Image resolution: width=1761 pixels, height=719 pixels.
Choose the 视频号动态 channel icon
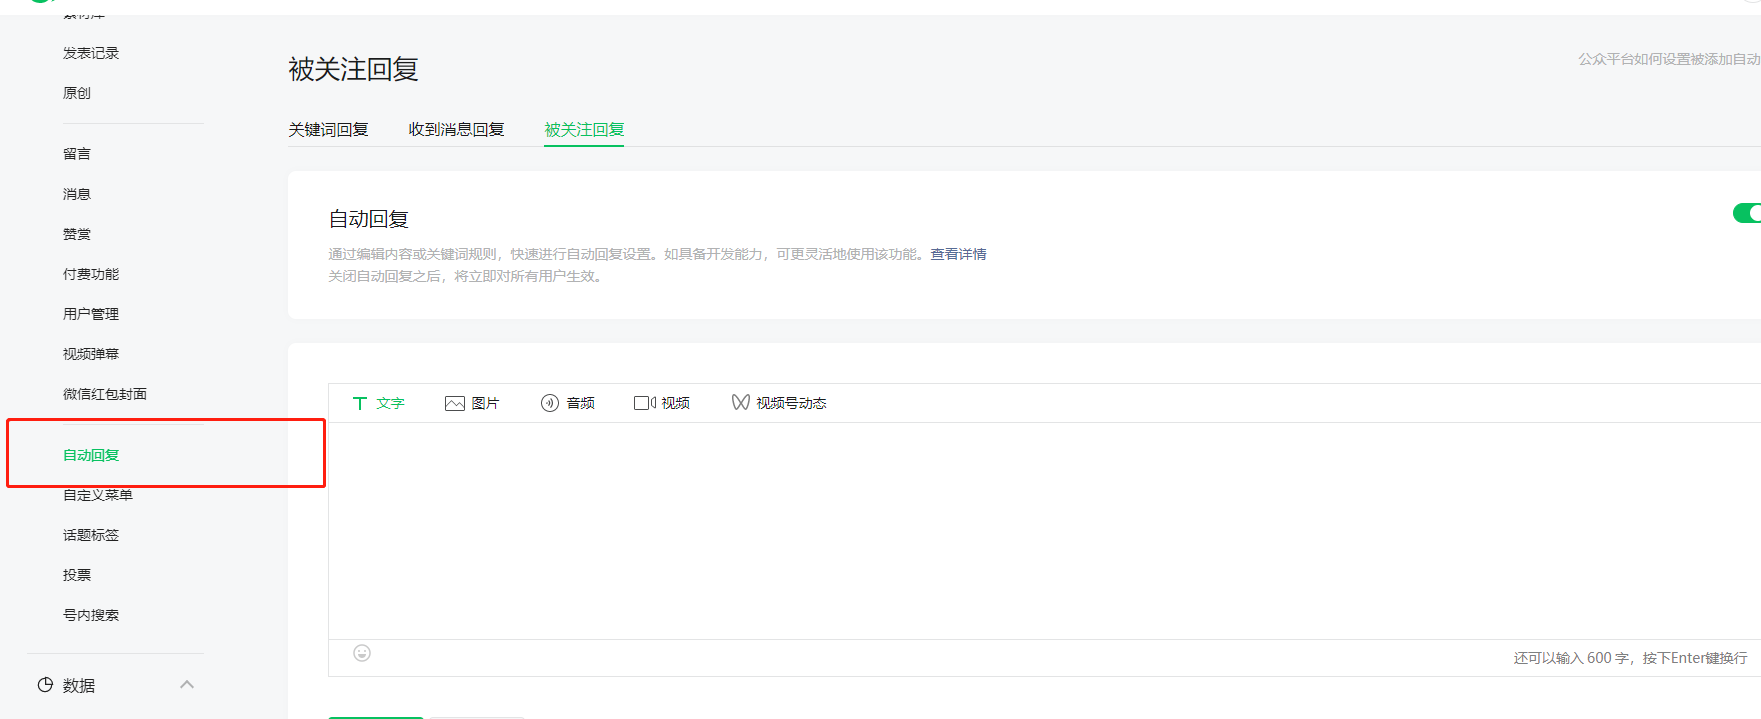tap(740, 402)
